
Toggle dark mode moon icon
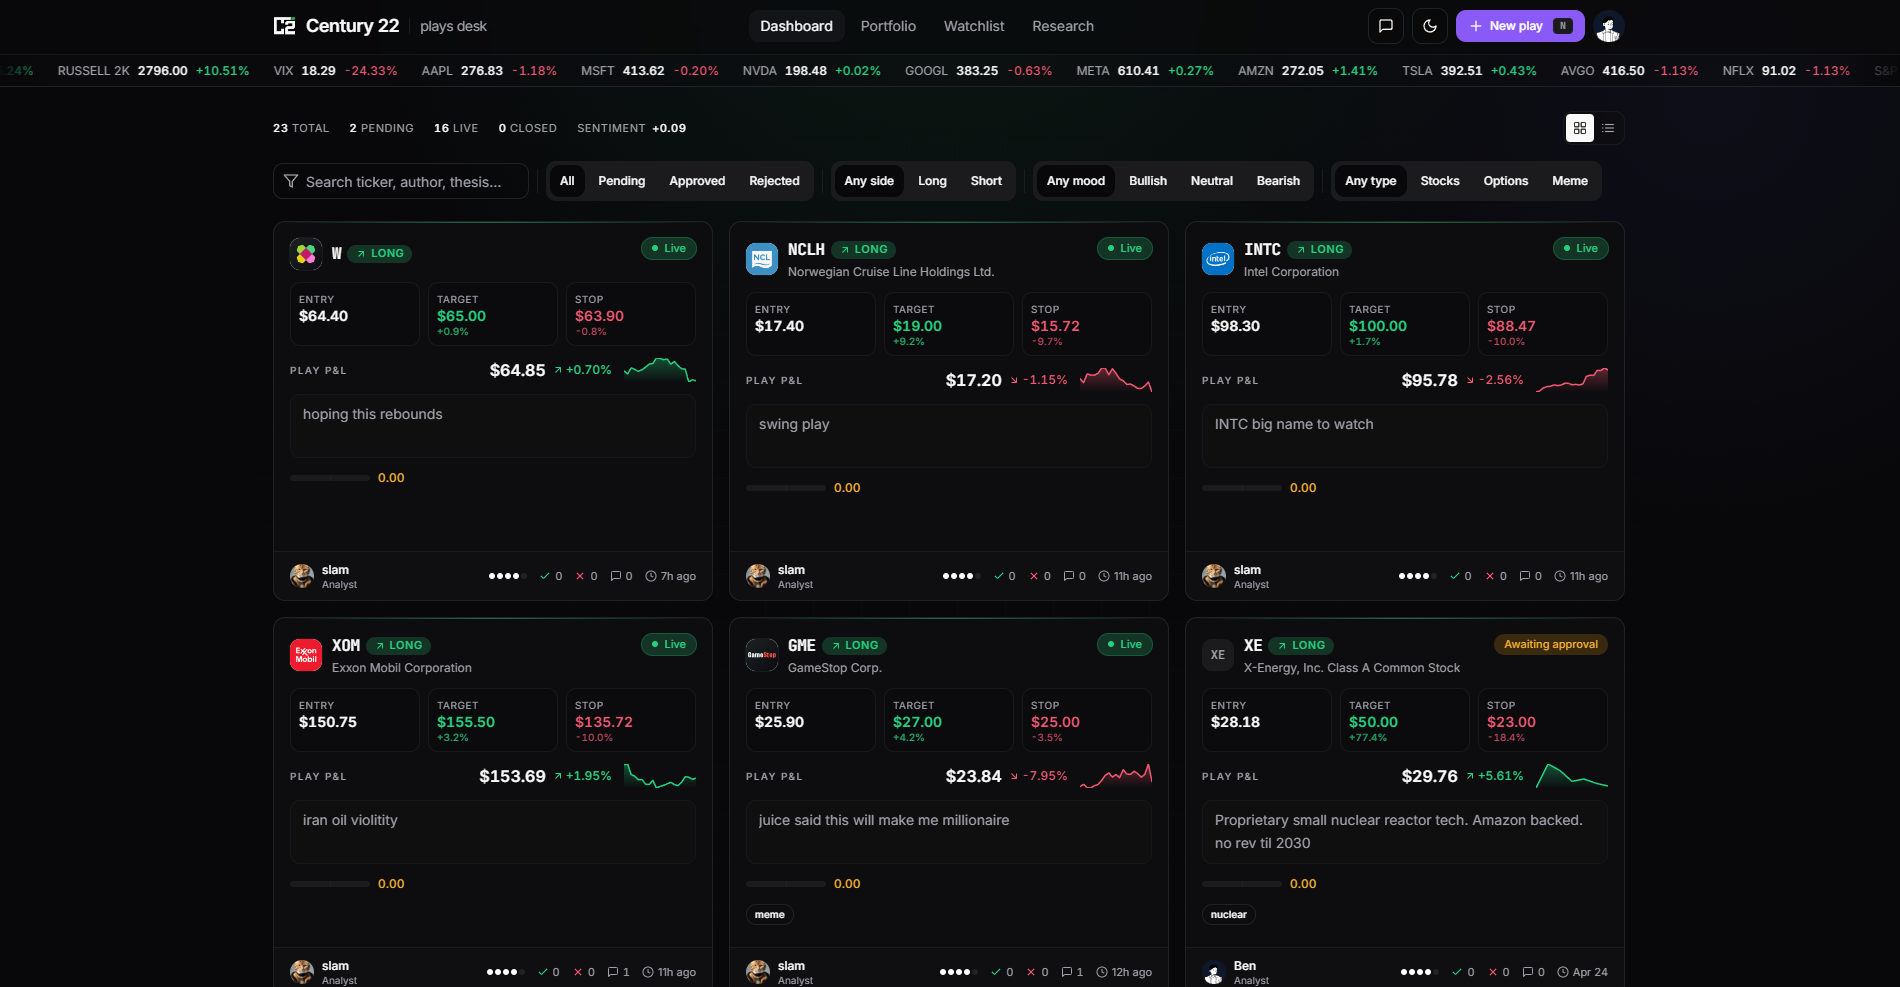(x=1430, y=26)
